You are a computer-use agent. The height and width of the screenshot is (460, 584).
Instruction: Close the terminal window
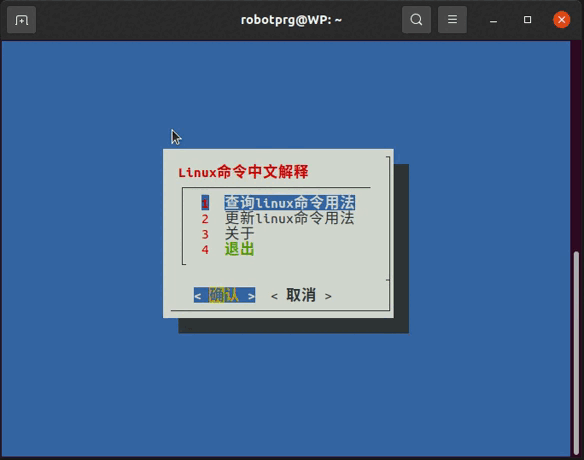click(x=562, y=20)
